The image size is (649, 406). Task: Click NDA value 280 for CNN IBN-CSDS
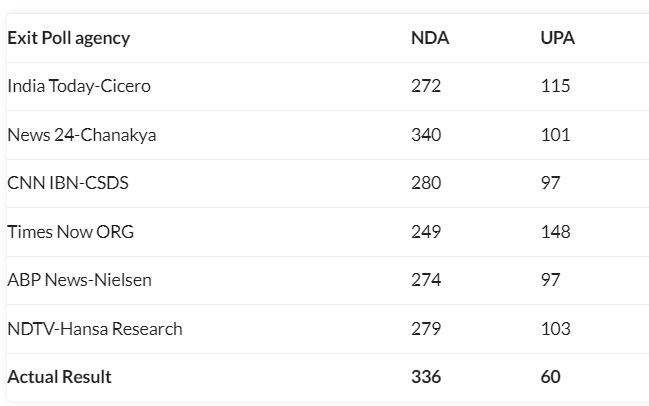(426, 183)
